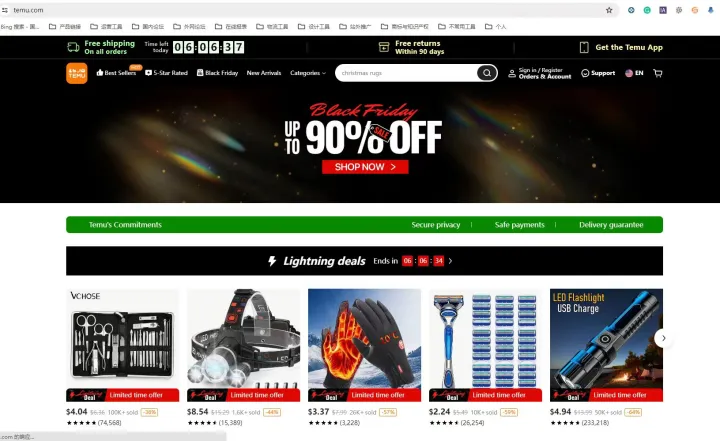Screen dimensions: 720x441
Task: Go to New Arrivals
Action: pyautogui.click(x=264, y=73)
